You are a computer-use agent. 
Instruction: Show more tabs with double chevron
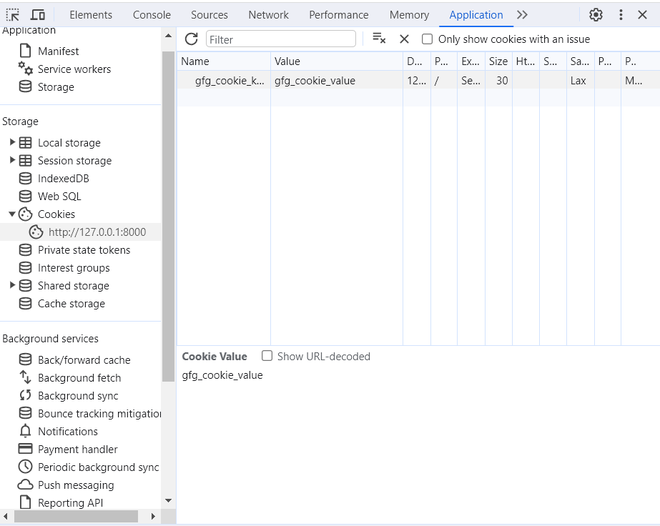[522, 15]
